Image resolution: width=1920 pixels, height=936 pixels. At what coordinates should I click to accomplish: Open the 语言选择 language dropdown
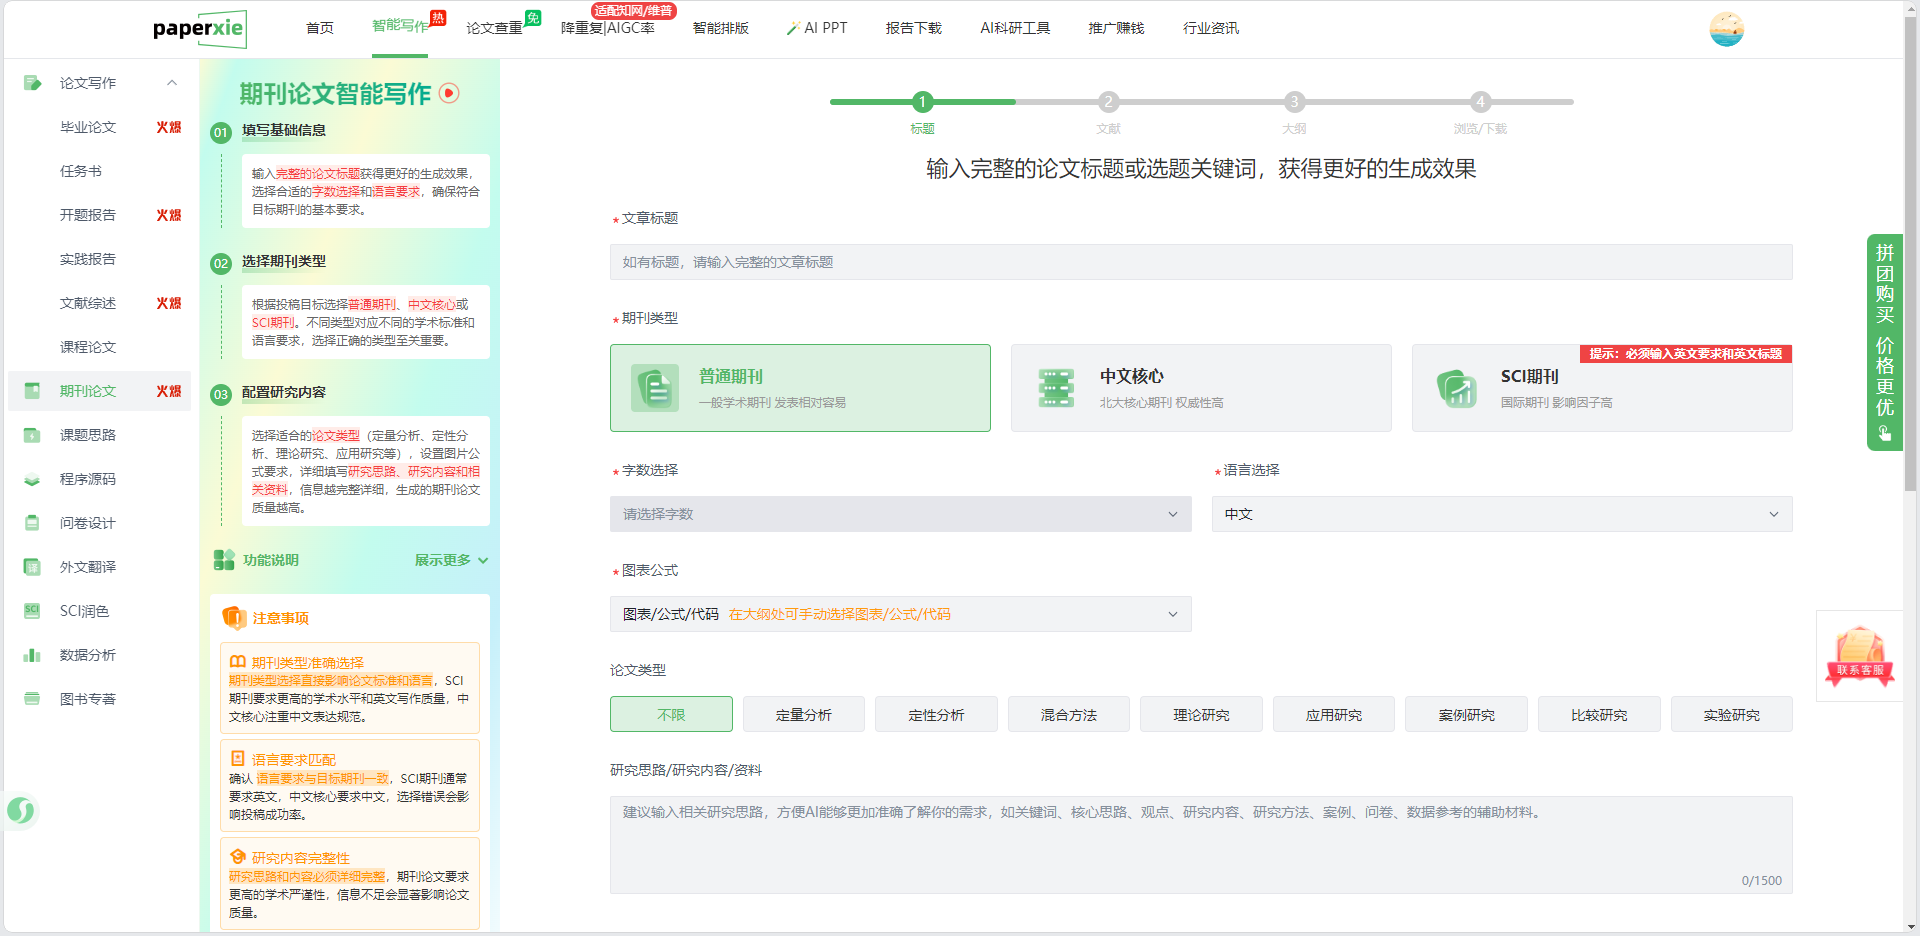click(x=1501, y=514)
